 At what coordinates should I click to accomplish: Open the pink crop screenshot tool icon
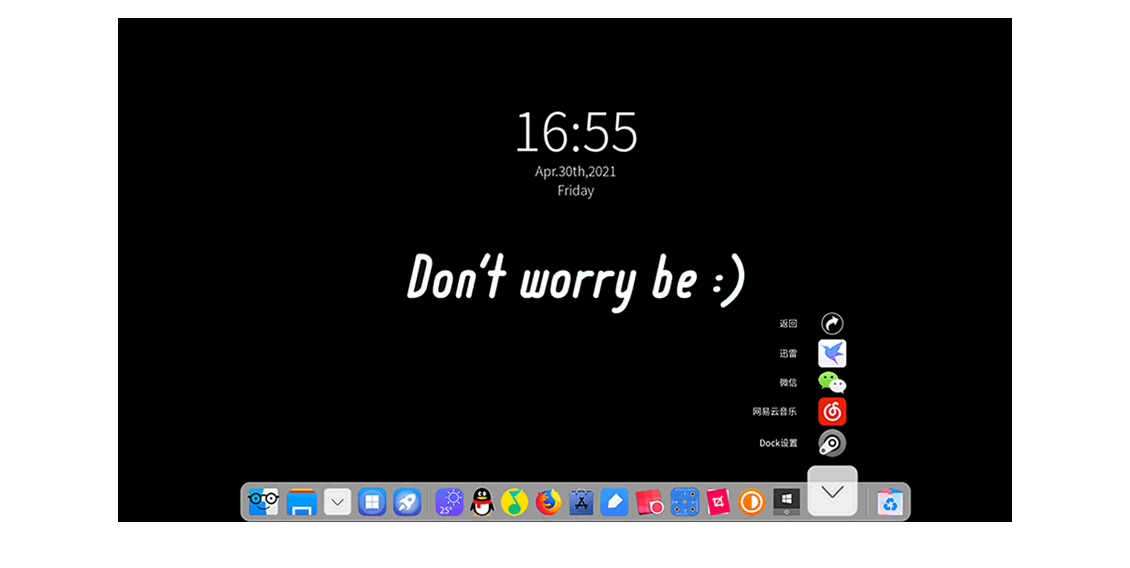coord(718,502)
